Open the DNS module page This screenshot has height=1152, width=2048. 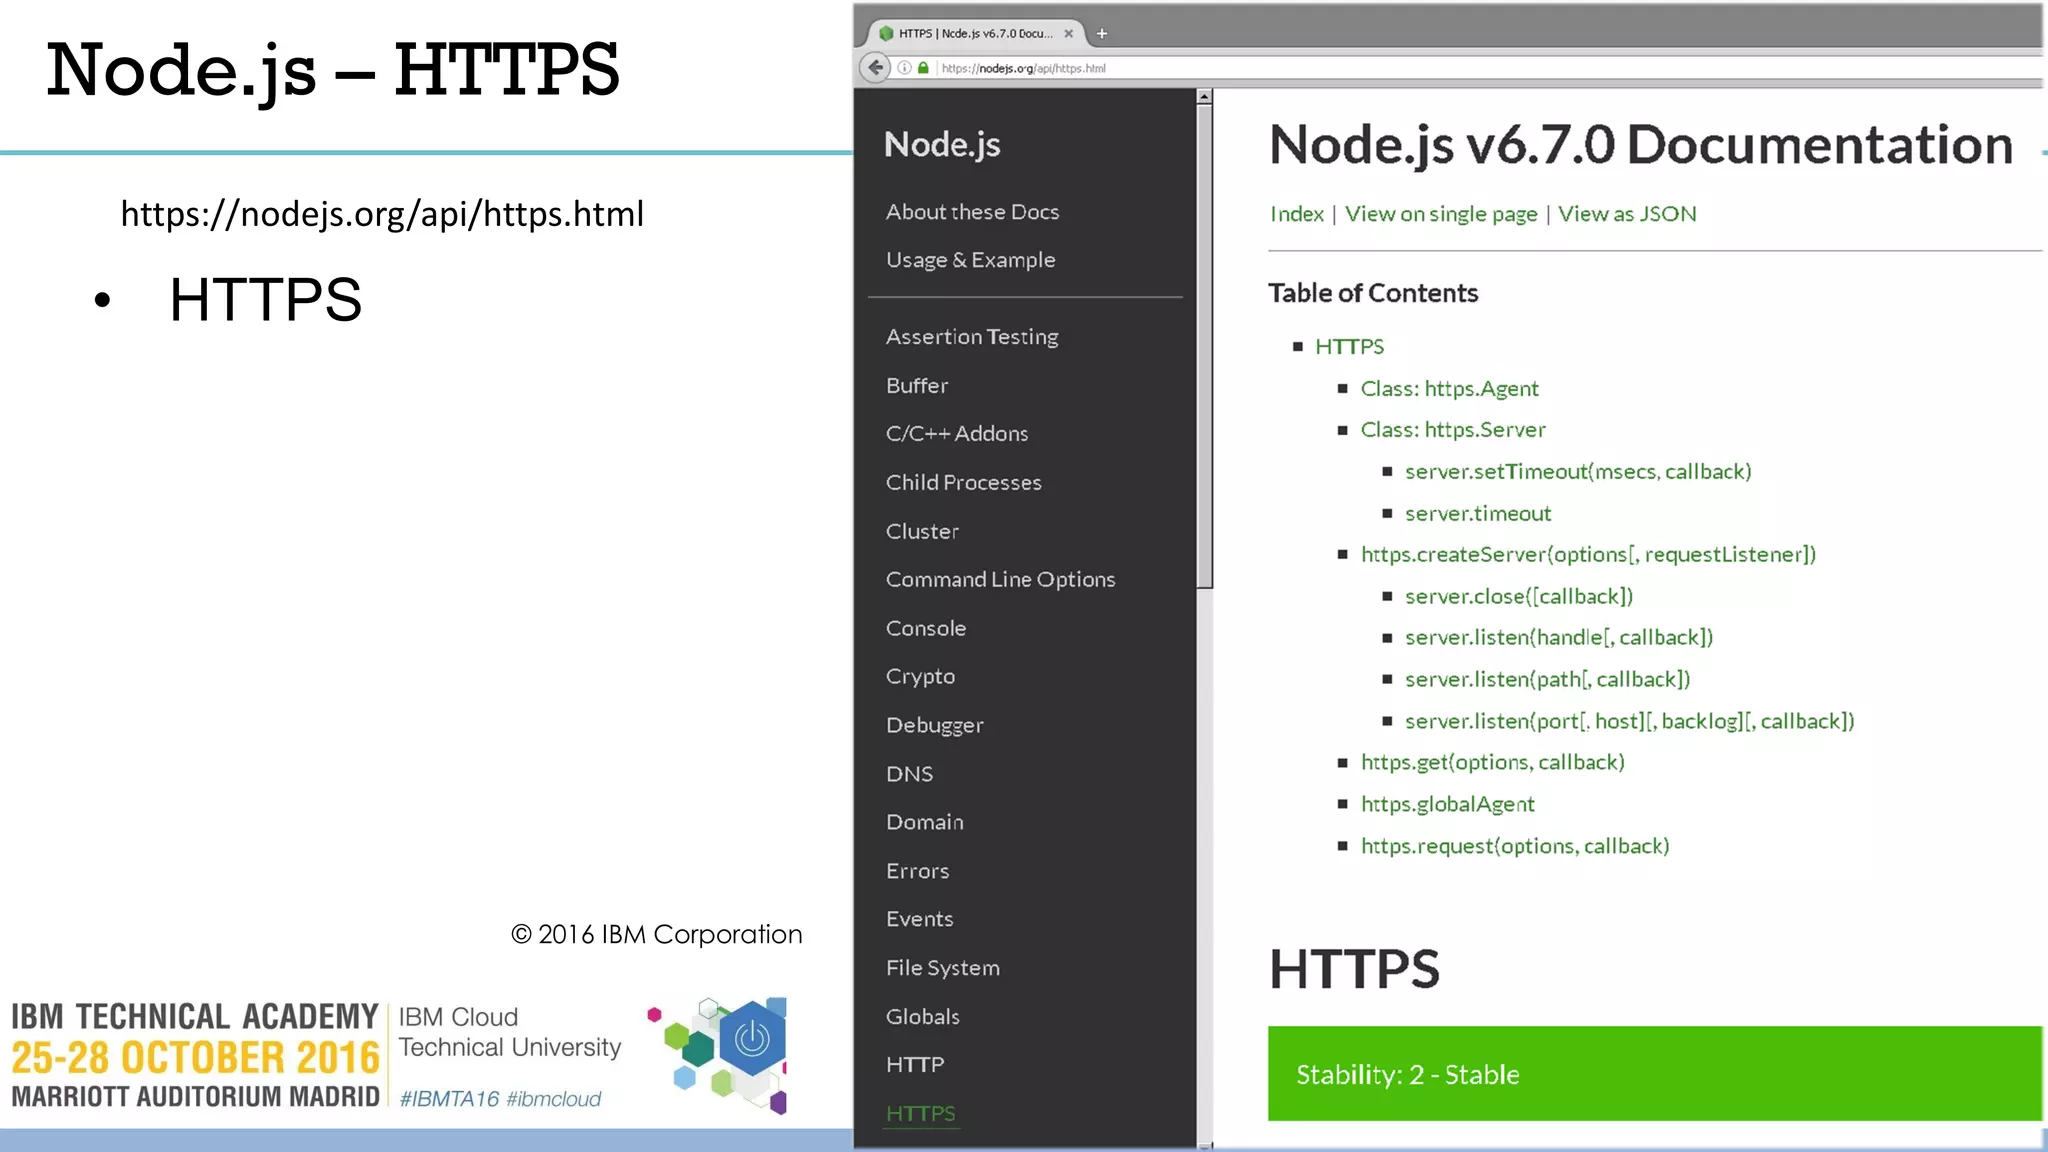(x=909, y=774)
